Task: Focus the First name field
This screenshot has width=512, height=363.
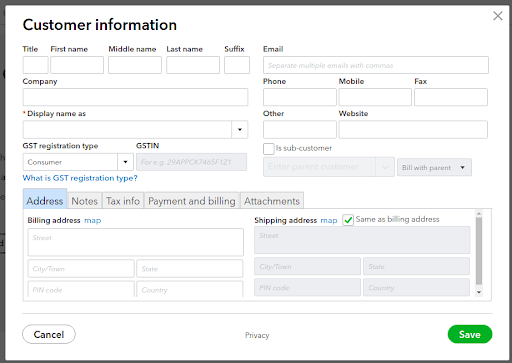Action: point(77,65)
